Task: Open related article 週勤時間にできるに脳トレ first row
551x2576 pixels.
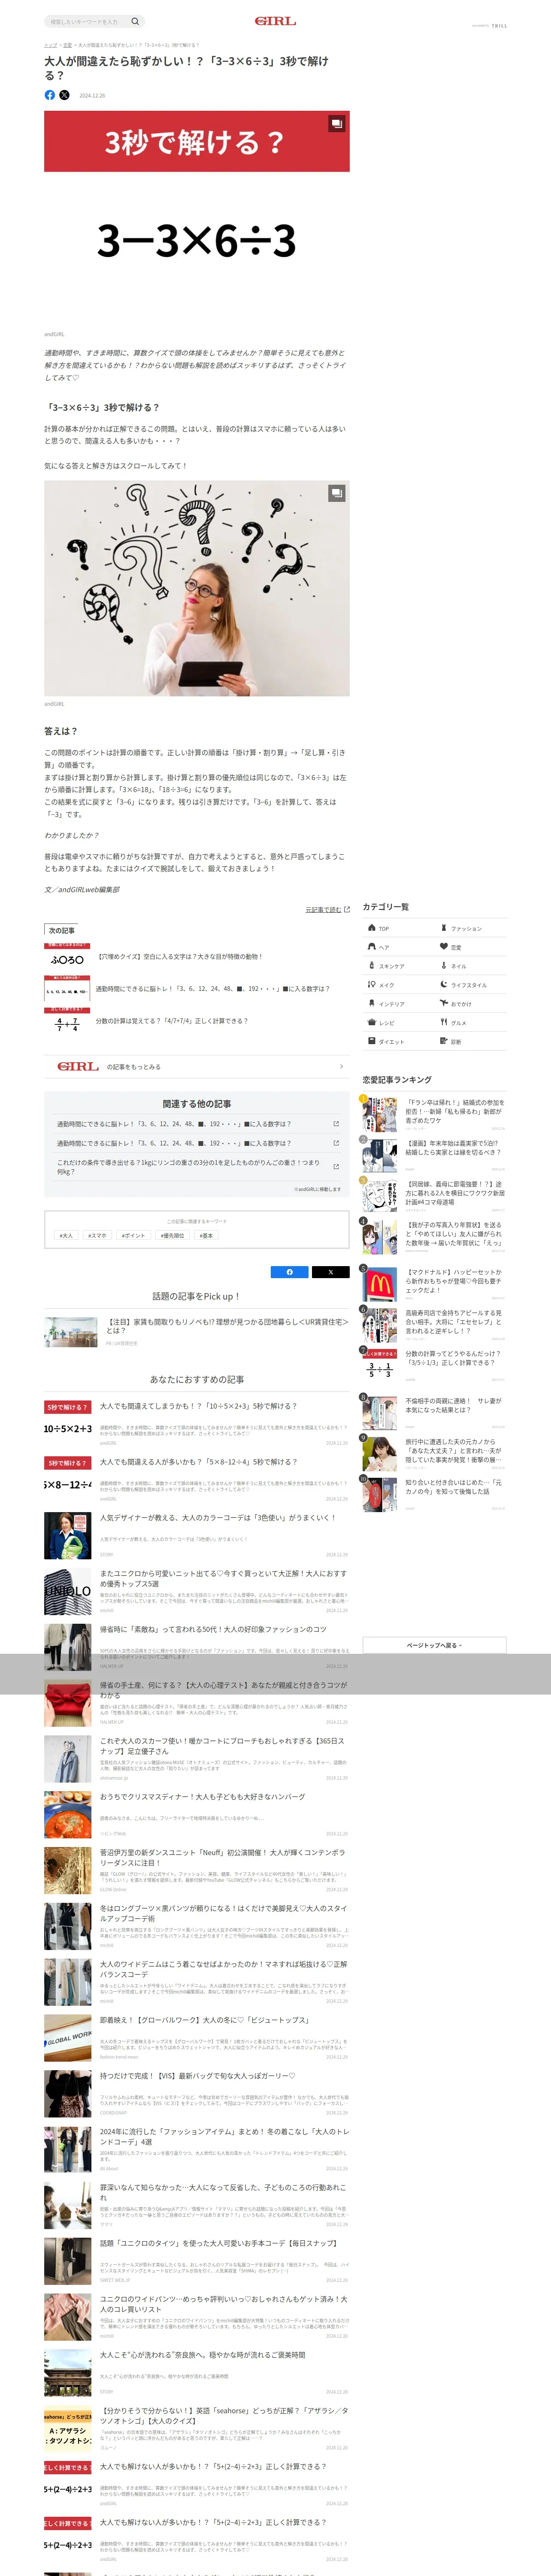Action: coord(197,1124)
